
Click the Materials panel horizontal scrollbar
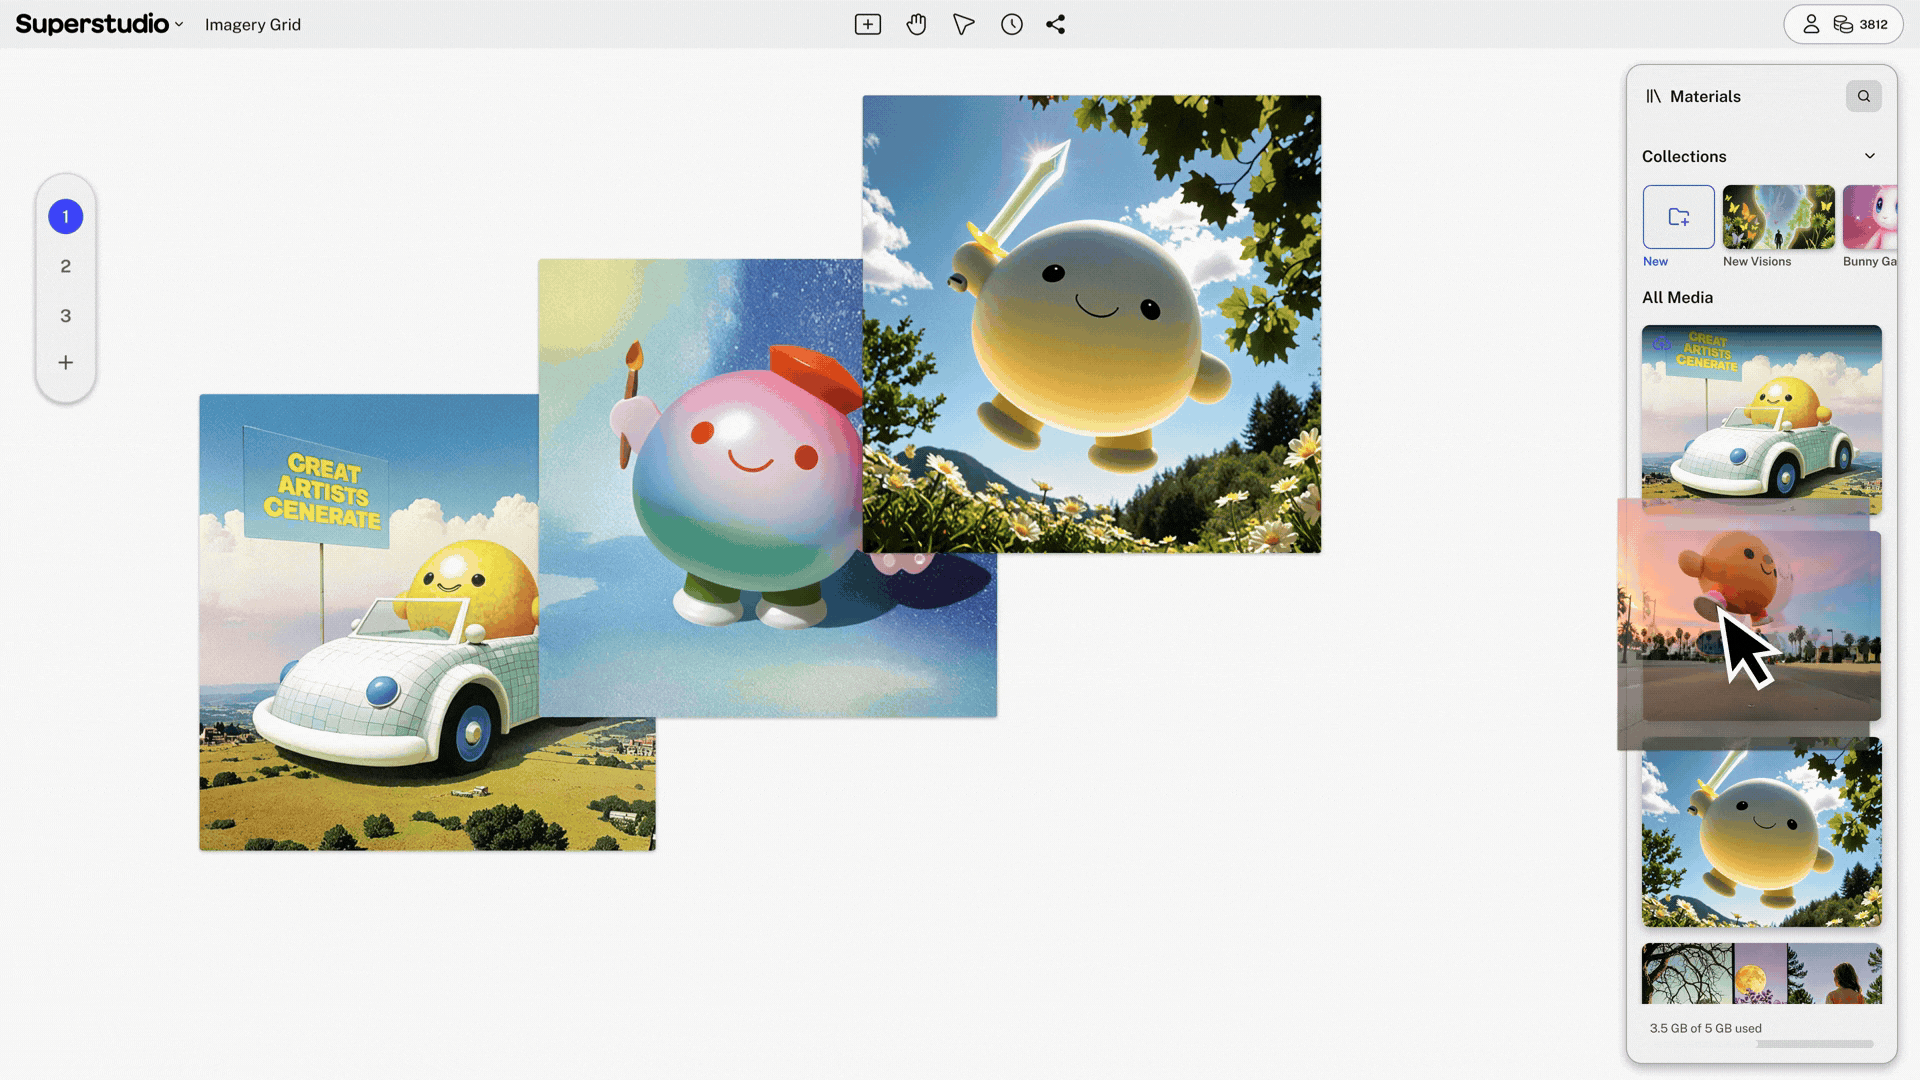tap(1814, 1044)
